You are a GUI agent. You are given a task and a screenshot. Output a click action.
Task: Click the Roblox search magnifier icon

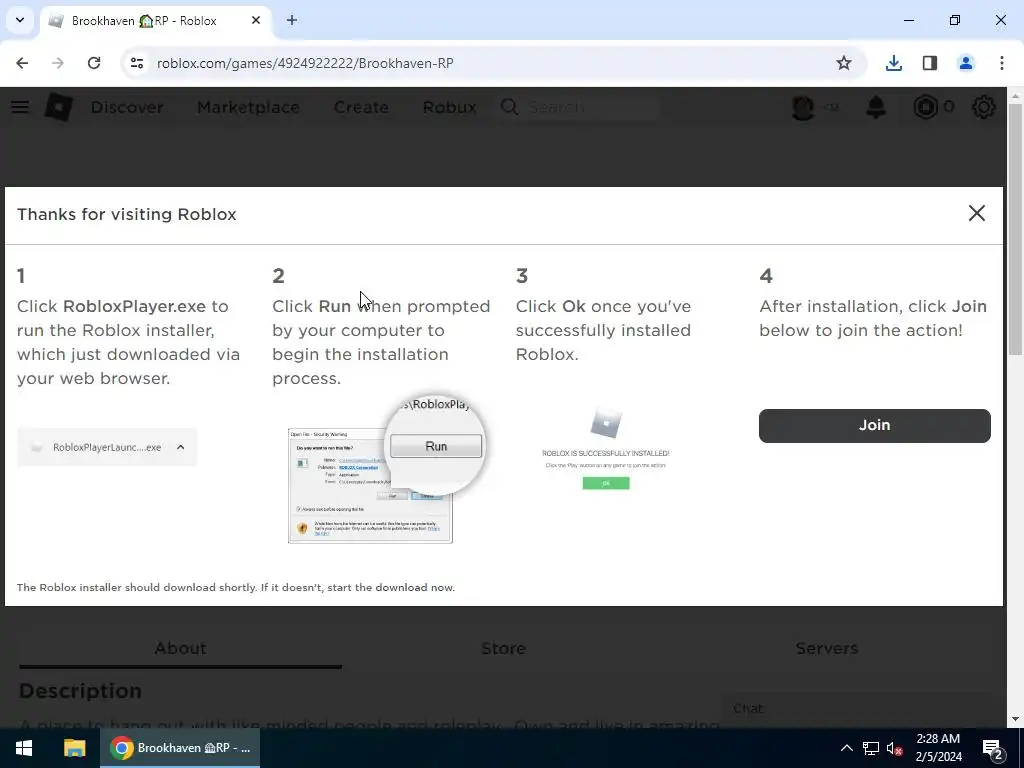[x=509, y=107]
